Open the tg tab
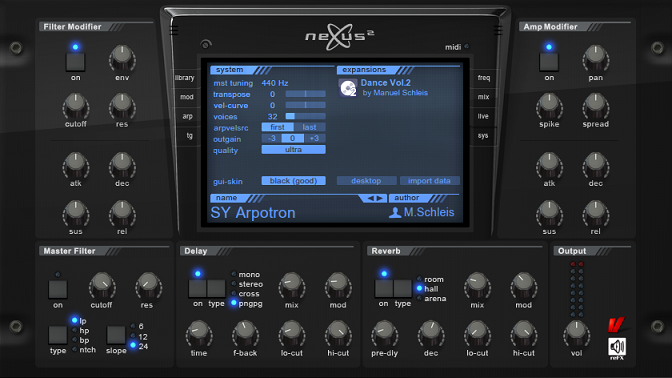The width and height of the screenshot is (672, 378). pyautogui.click(x=189, y=135)
